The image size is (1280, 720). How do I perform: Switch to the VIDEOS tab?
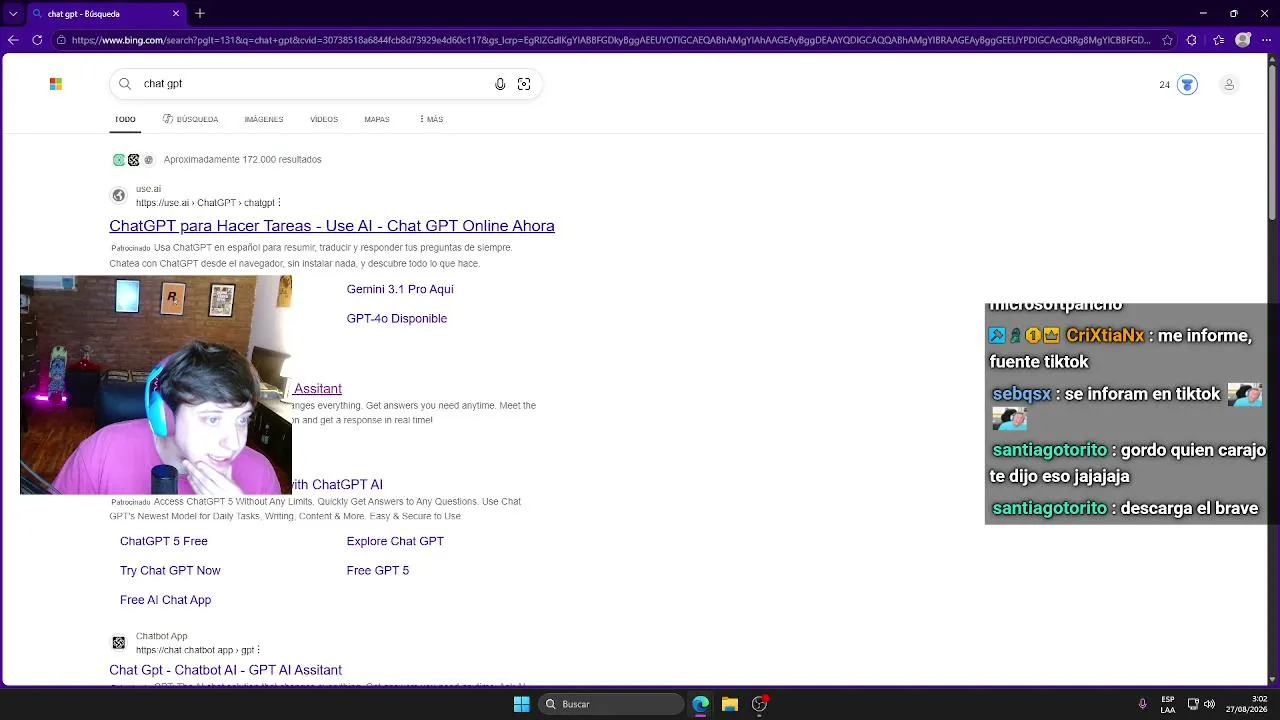tap(324, 119)
